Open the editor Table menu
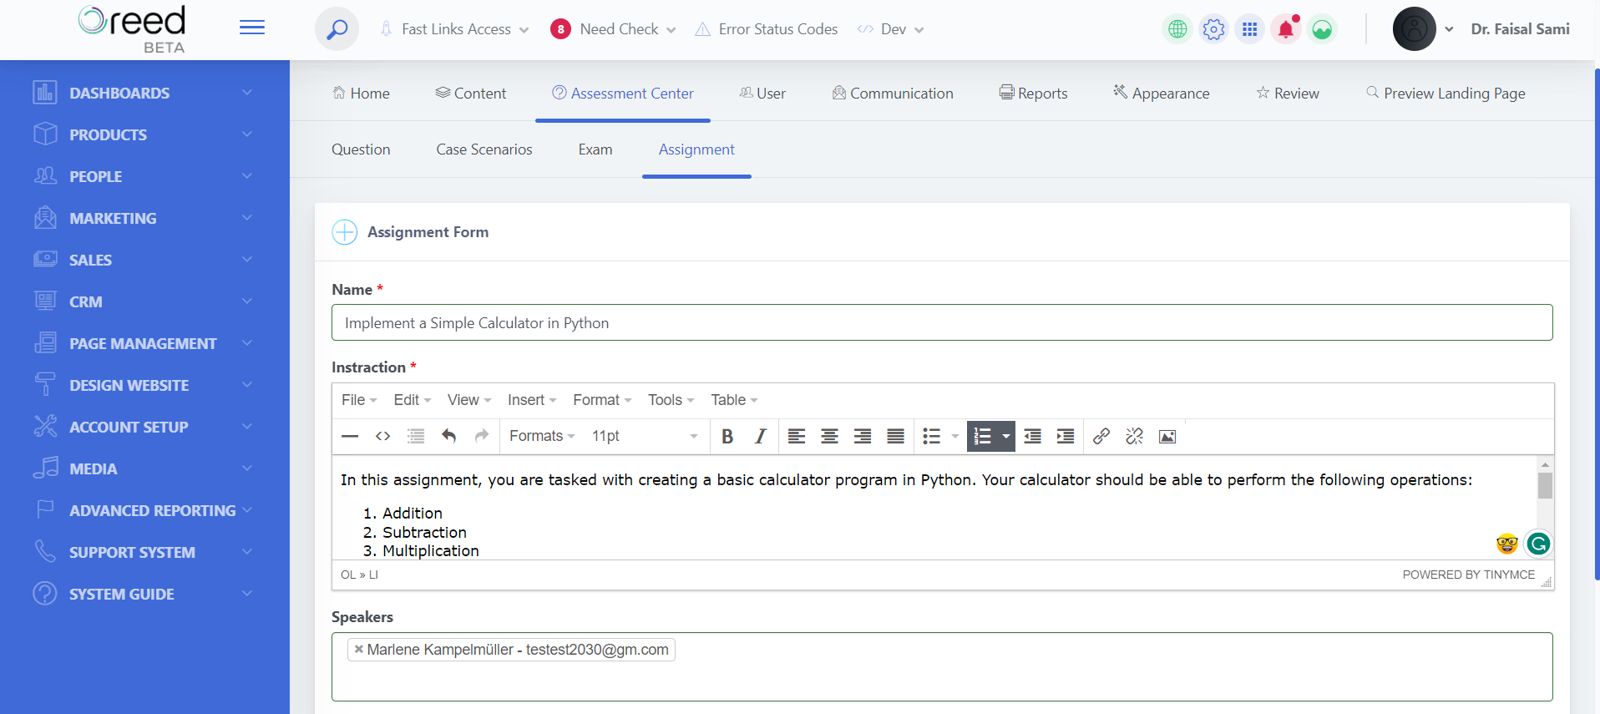The image size is (1600, 714). (734, 400)
